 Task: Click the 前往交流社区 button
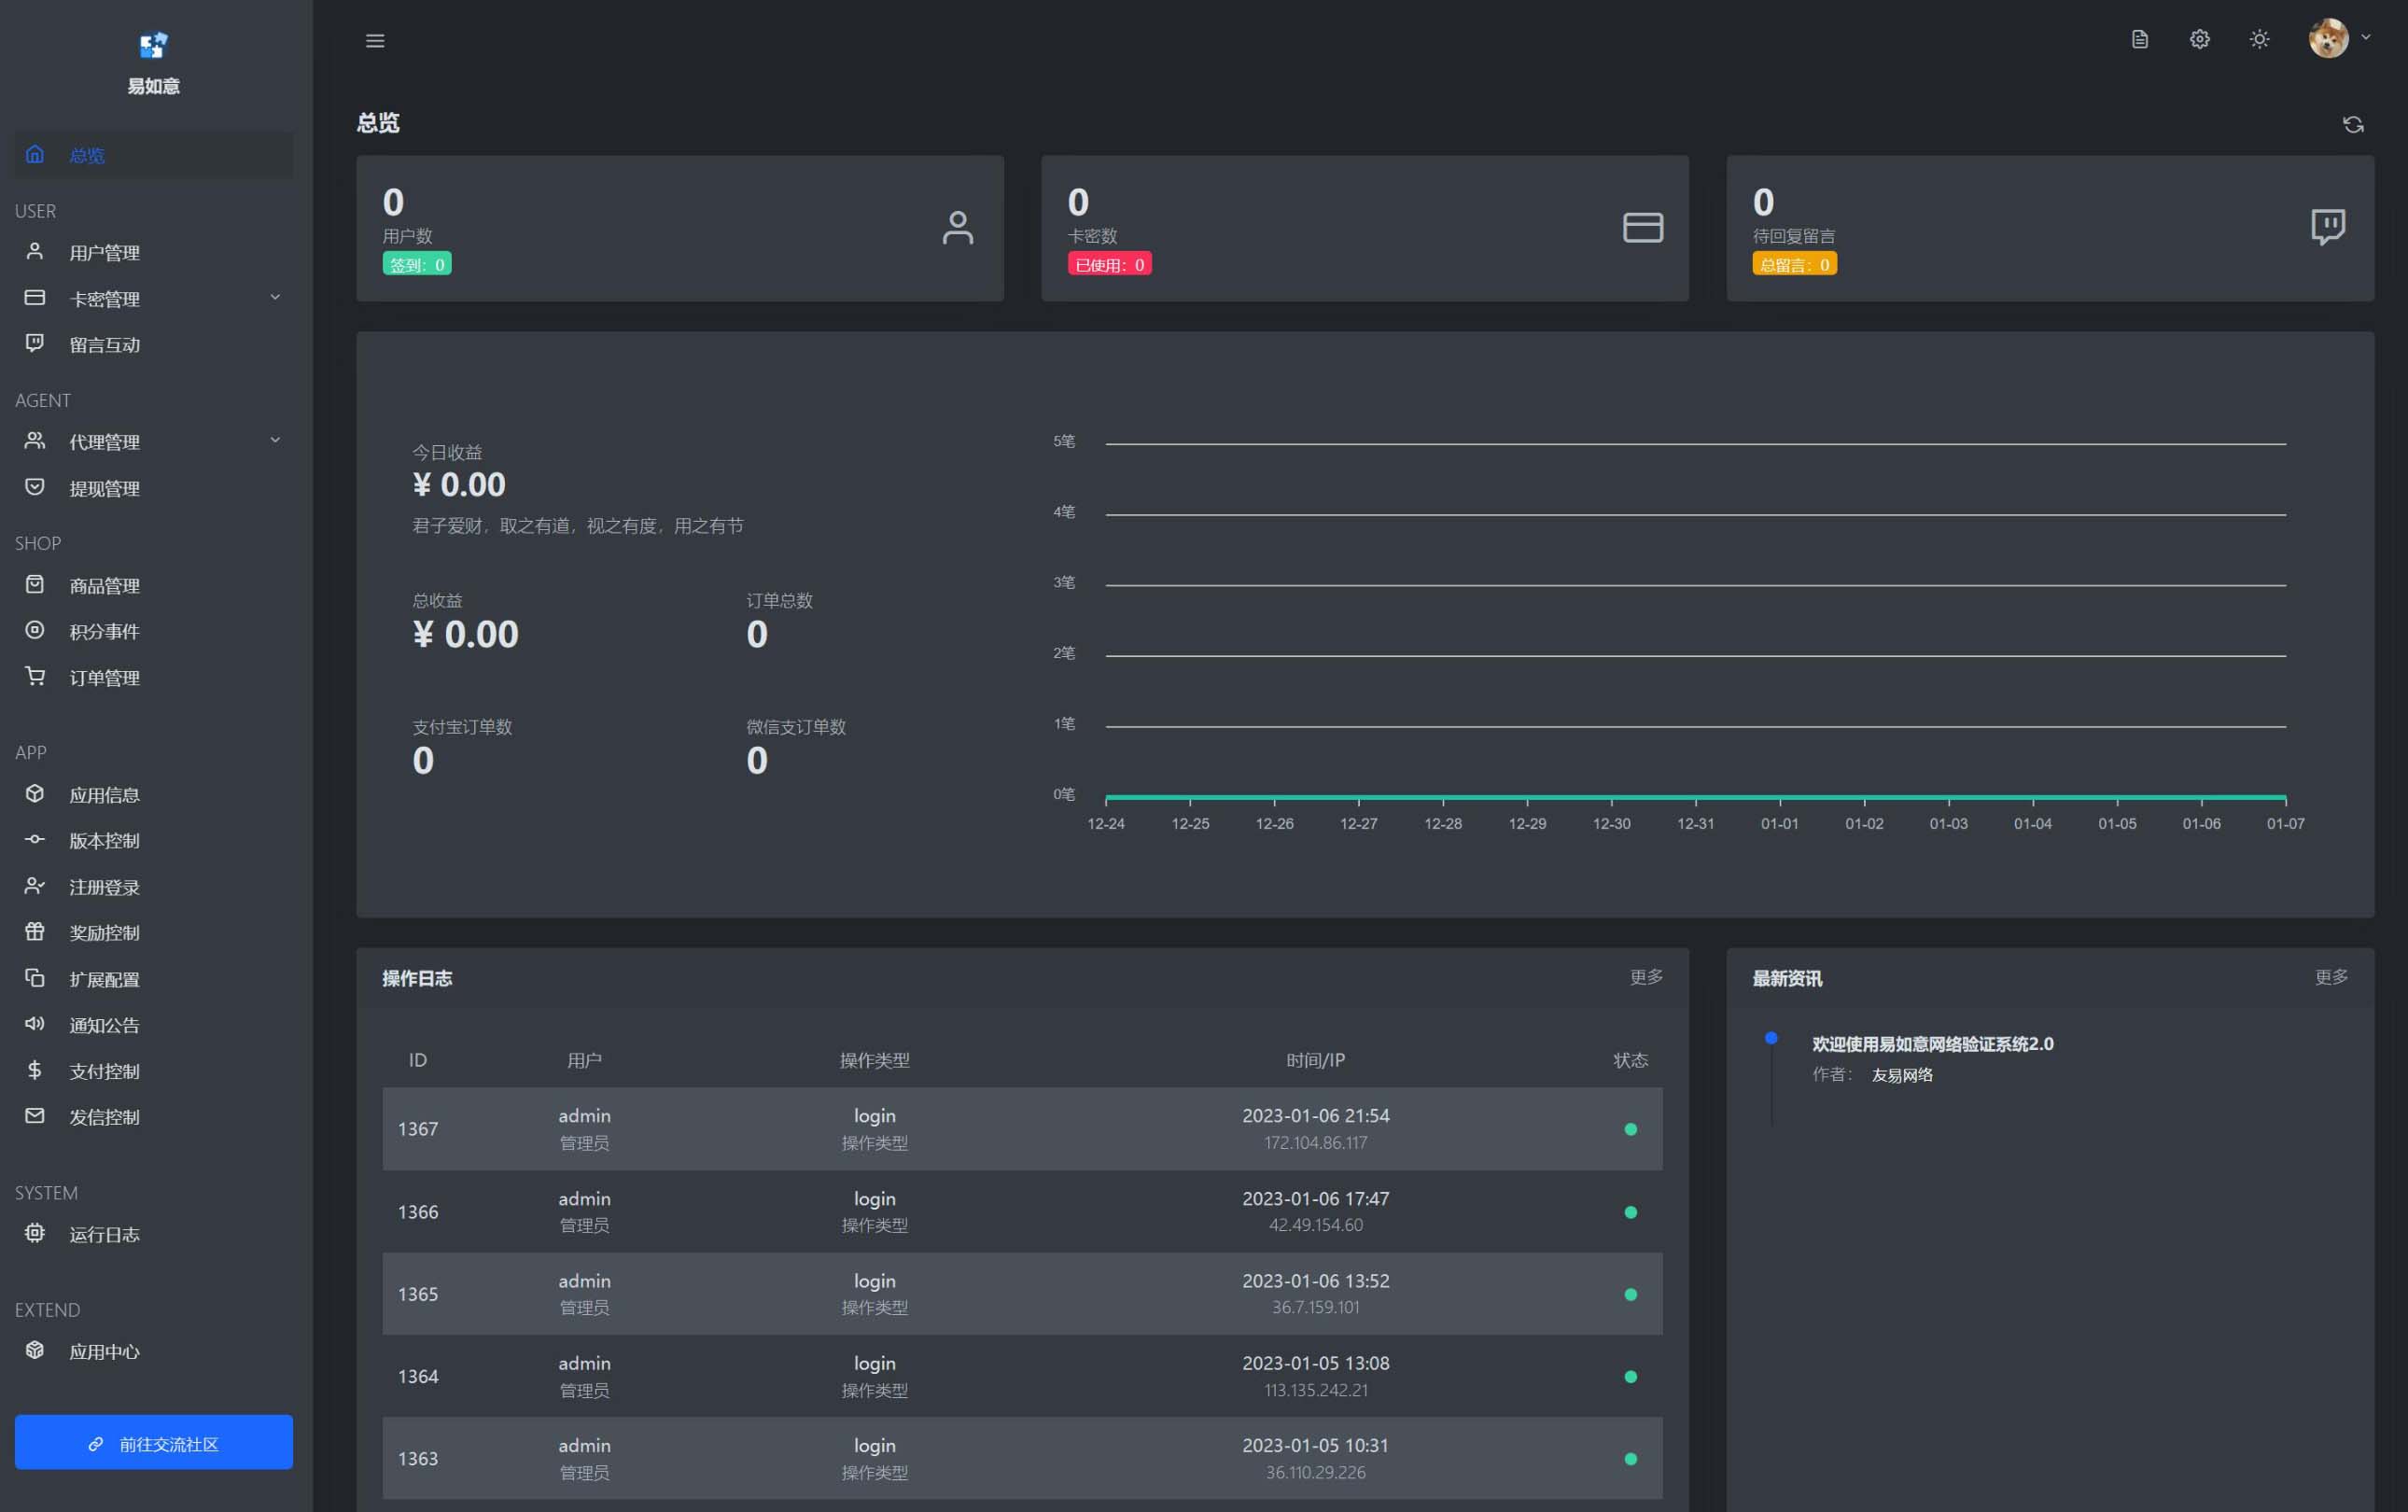154,1442
